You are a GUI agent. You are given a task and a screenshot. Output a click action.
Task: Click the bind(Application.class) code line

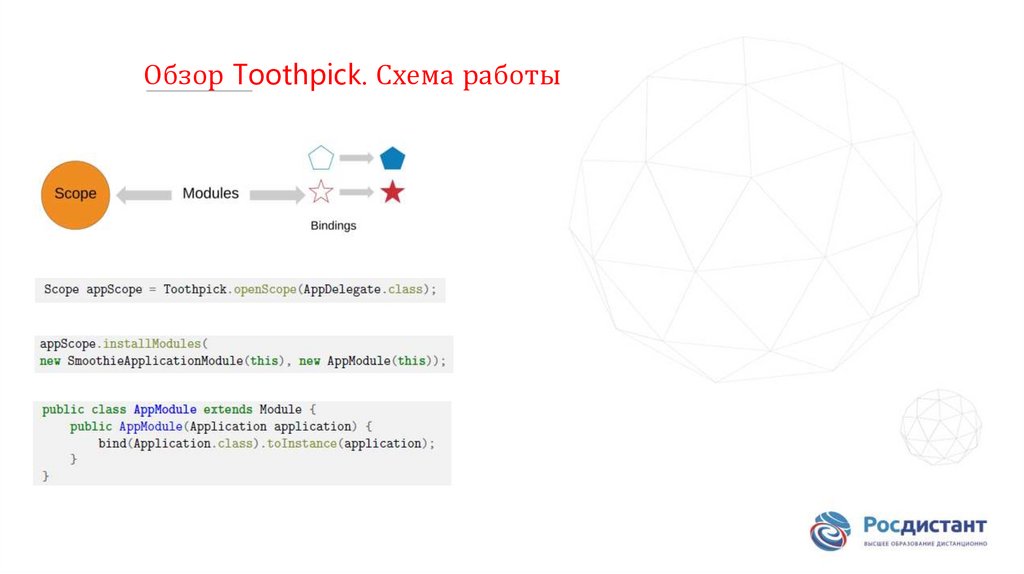[x=266, y=443]
